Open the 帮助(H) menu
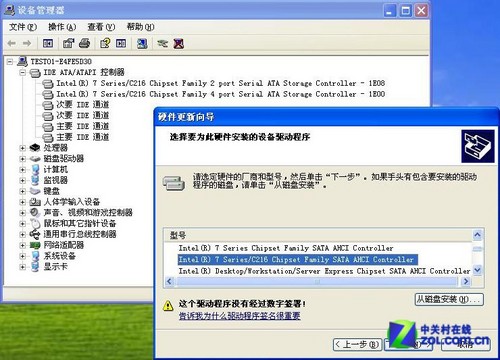This screenshot has height=360, width=500. [140, 27]
